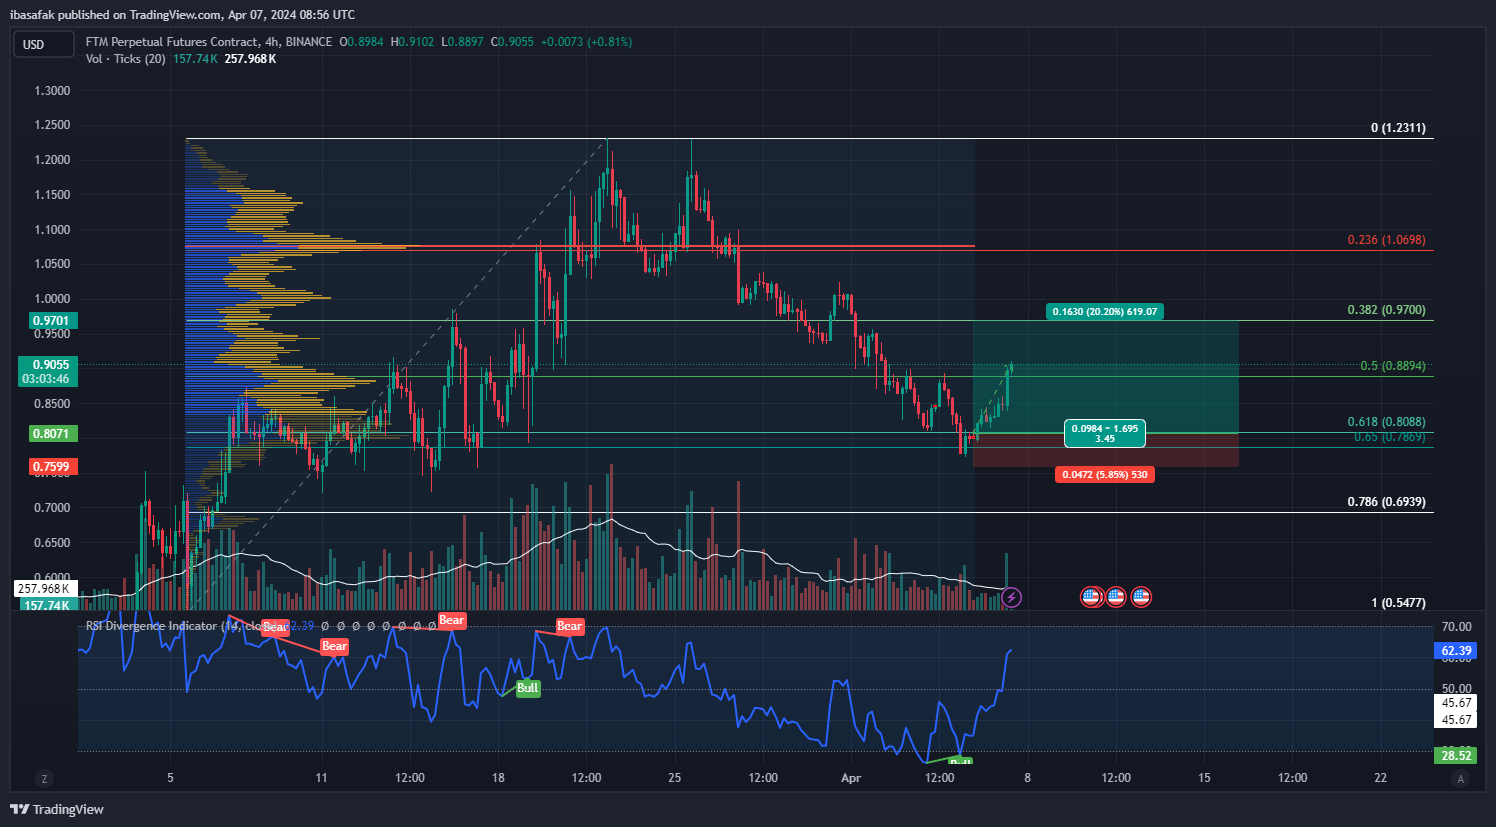Click the green RSI value tag 28.52
Image resolution: width=1496 pixels, height=827 pixels.
pos(1456,756)
